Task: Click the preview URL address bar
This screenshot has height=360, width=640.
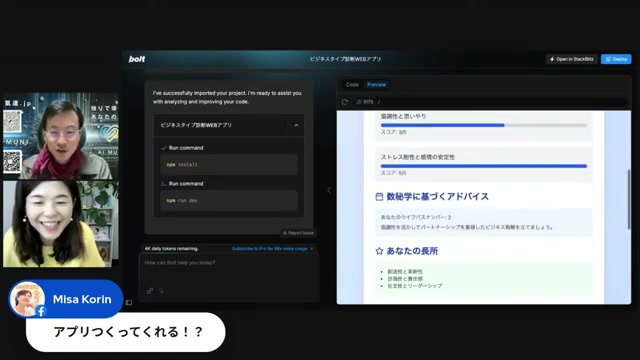Action: (490, 102)
